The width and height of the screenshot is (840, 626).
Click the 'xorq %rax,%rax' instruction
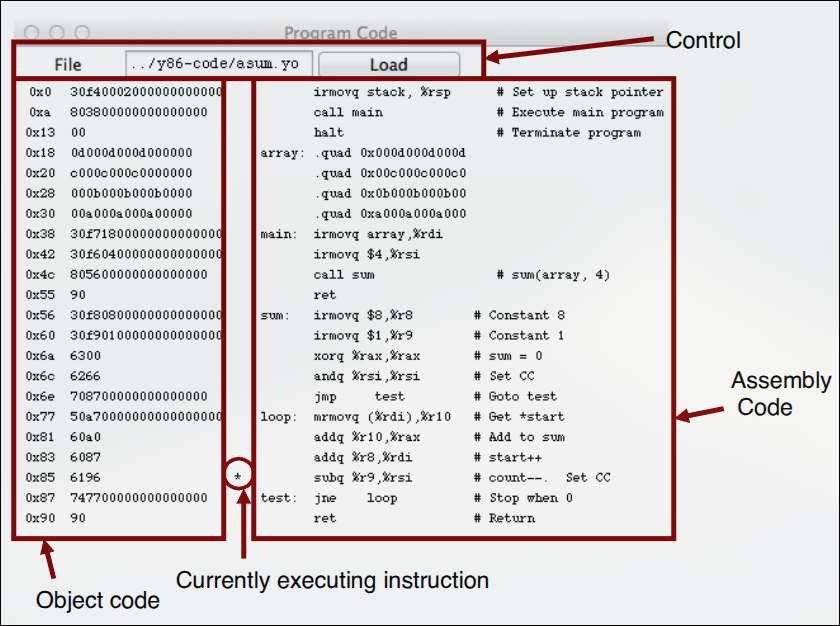pyautogui.click(x=367, y=356)
